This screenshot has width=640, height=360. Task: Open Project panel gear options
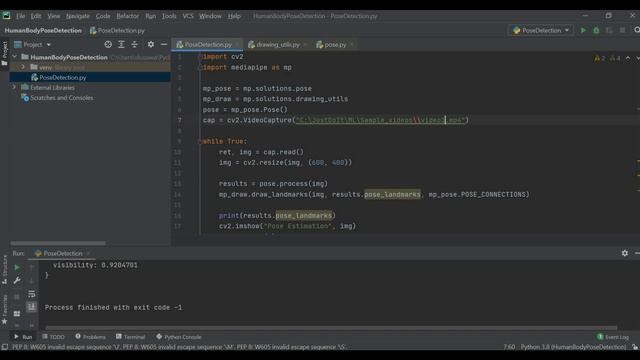[151, 44]
